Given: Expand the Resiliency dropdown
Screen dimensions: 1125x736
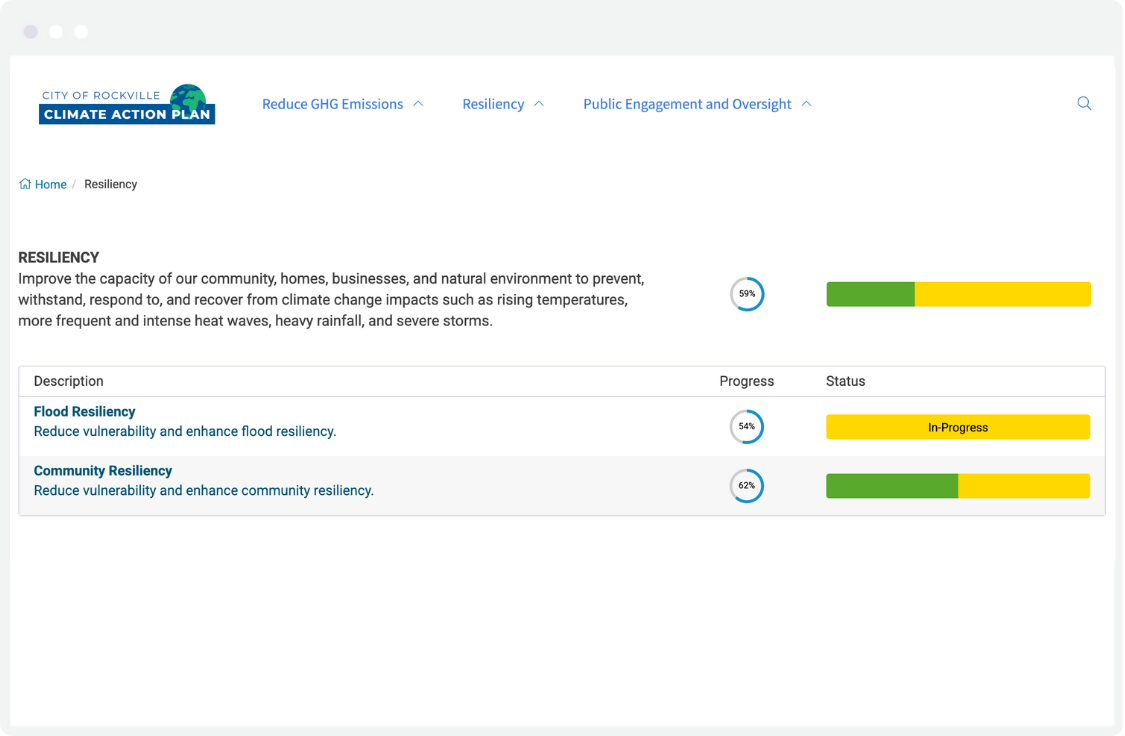Looking at the screenshot, I should tap(539, 103).
